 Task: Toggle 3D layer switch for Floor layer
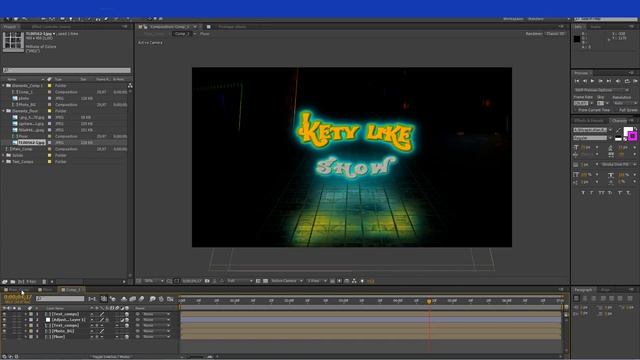127,337
